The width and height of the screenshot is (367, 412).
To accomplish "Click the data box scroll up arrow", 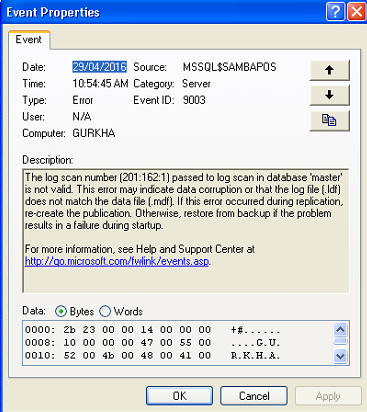I will pyautogui.click(x=340, y=330).
